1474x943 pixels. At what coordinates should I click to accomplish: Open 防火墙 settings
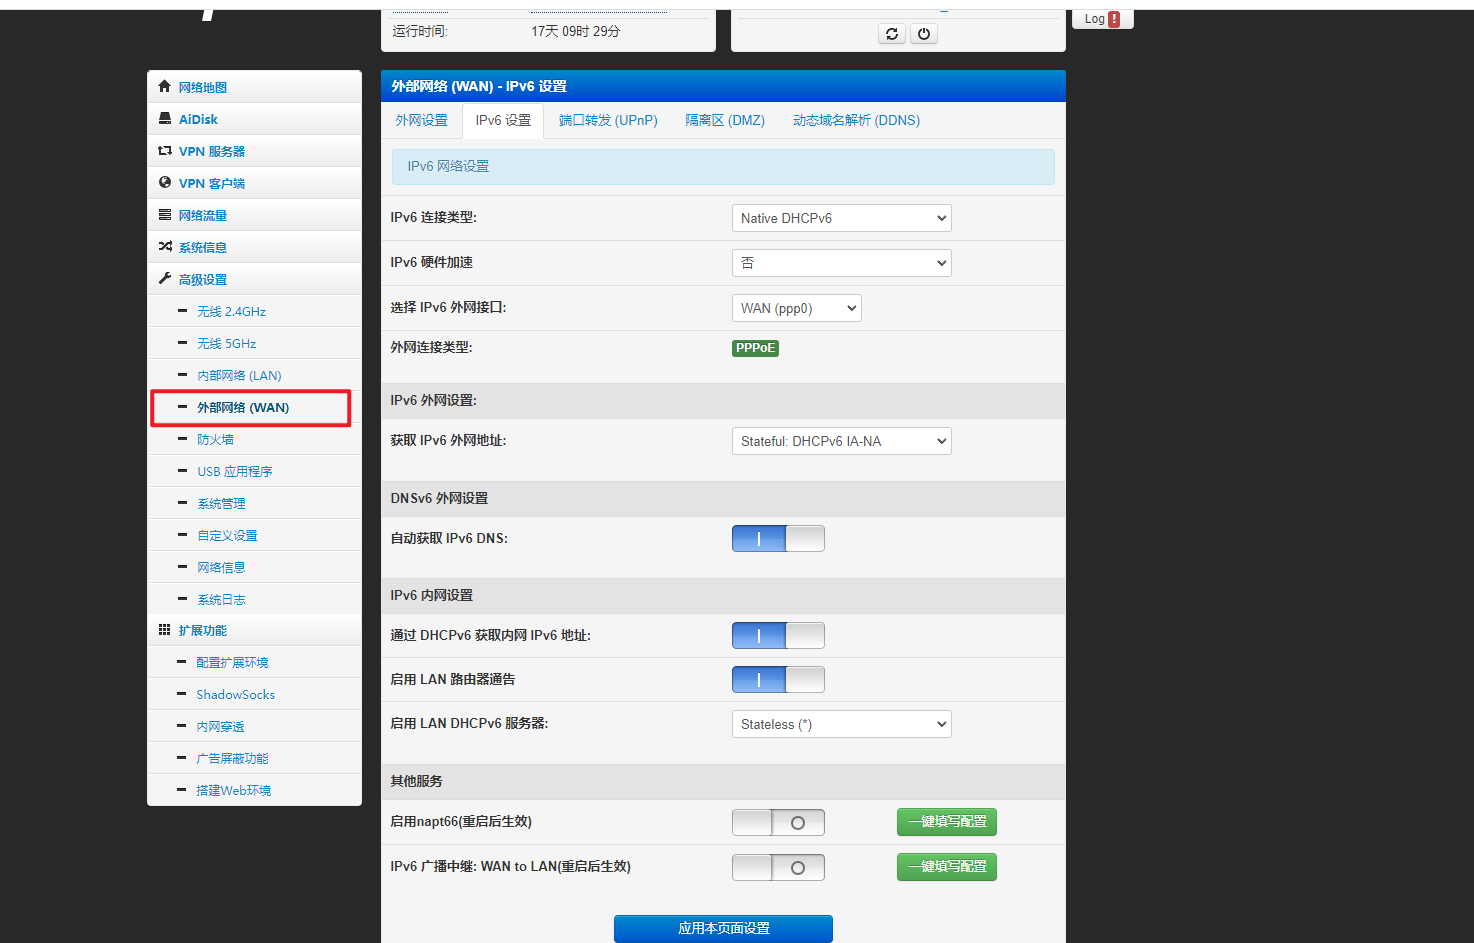pyautogui.click(x=215, y=439)
